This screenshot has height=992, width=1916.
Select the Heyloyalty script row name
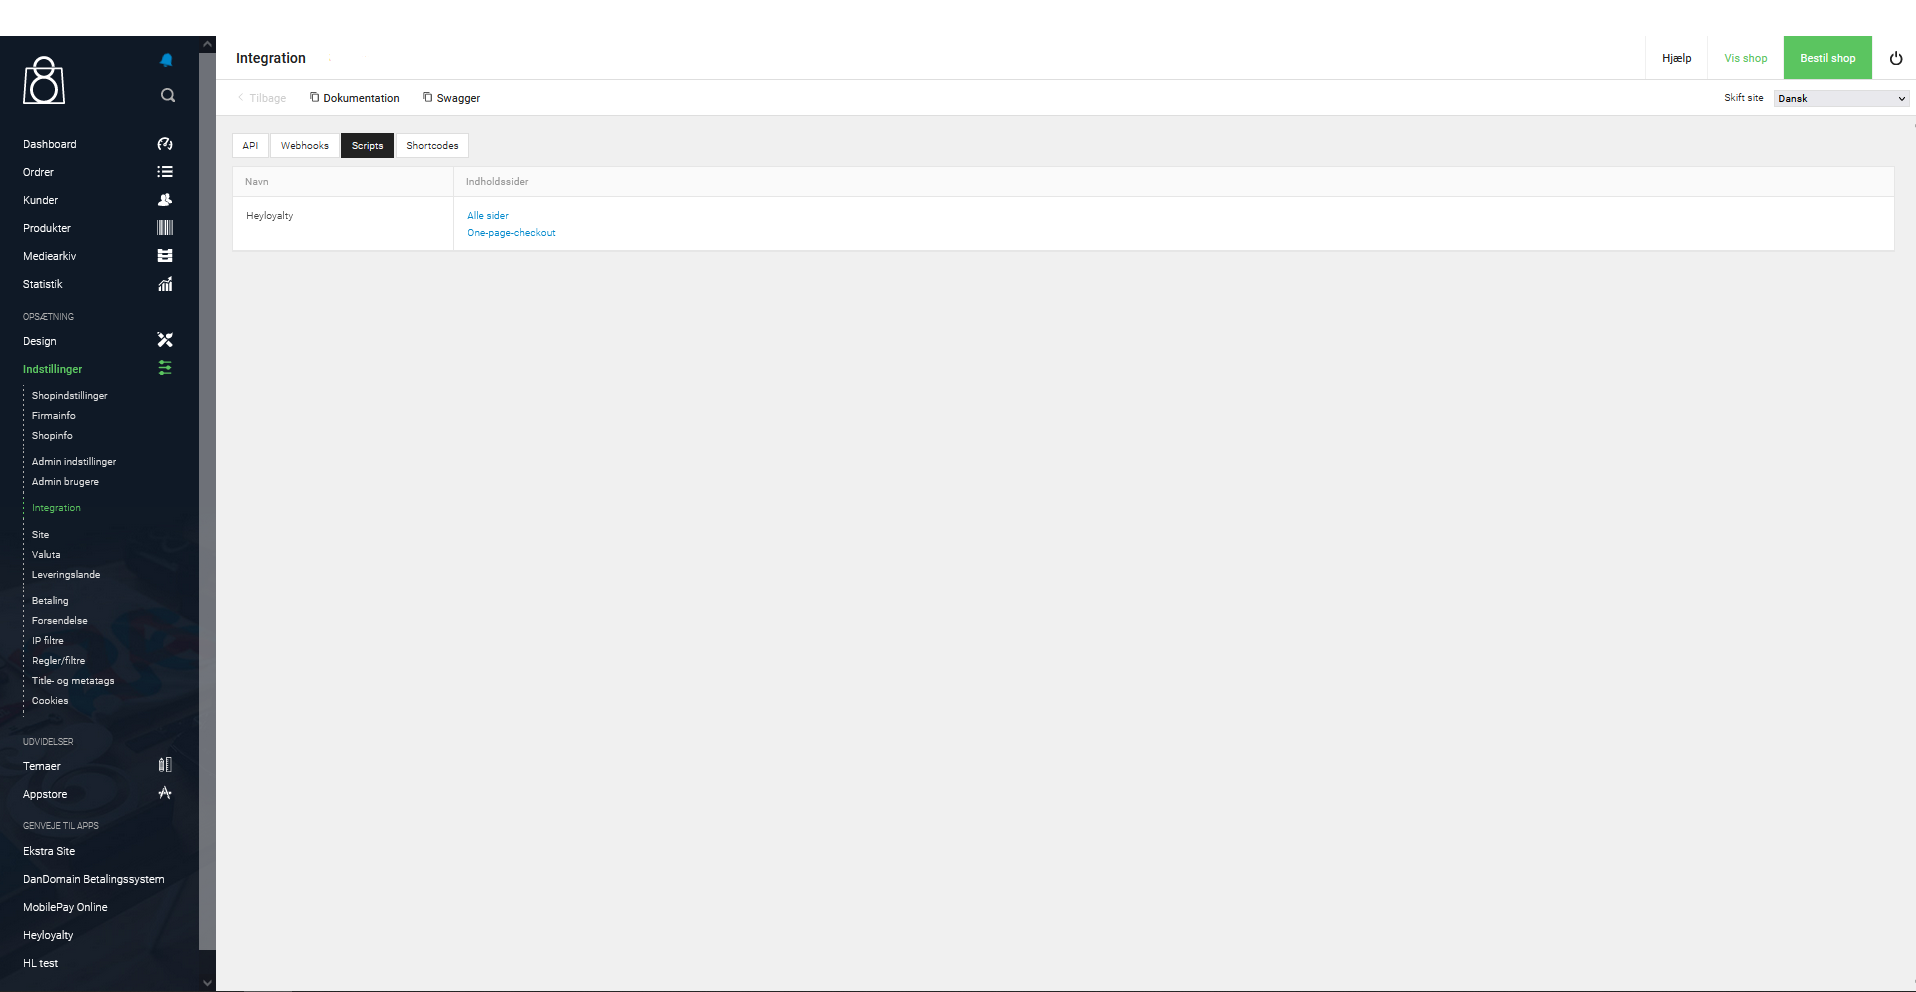click(269, 215)
